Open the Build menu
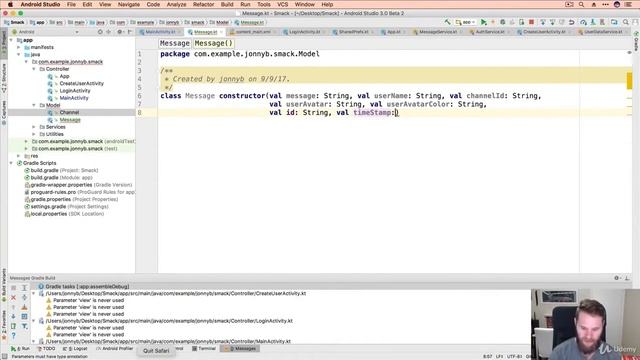This screenshot has width=640, height=360. (x=227, y=4)
